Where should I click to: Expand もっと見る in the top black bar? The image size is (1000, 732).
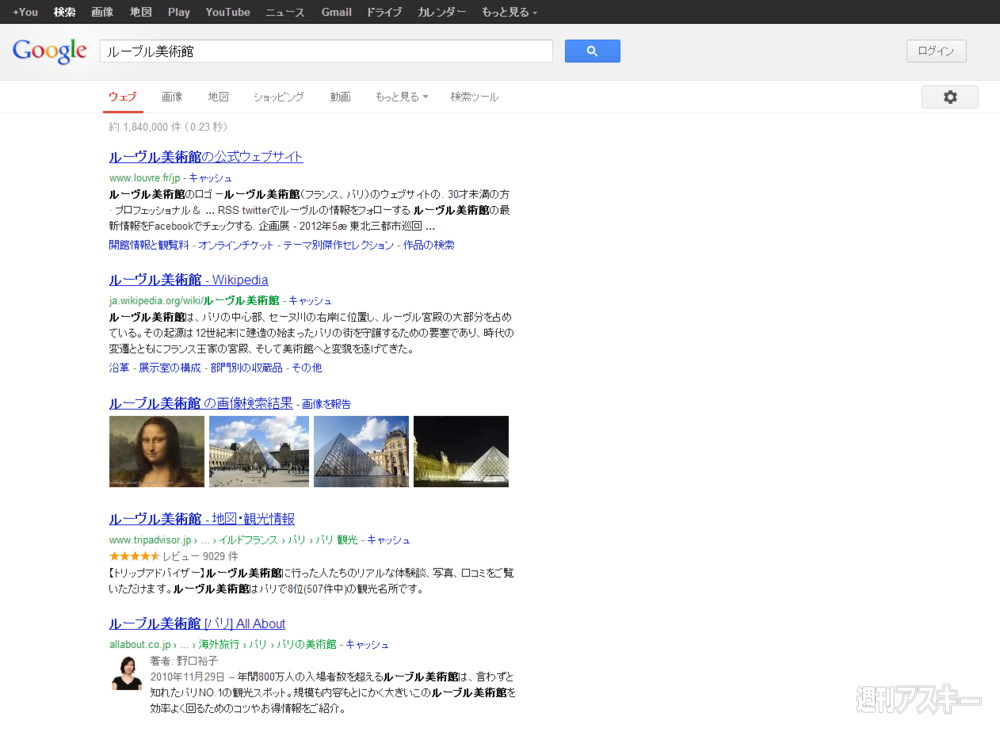[509, 12]
